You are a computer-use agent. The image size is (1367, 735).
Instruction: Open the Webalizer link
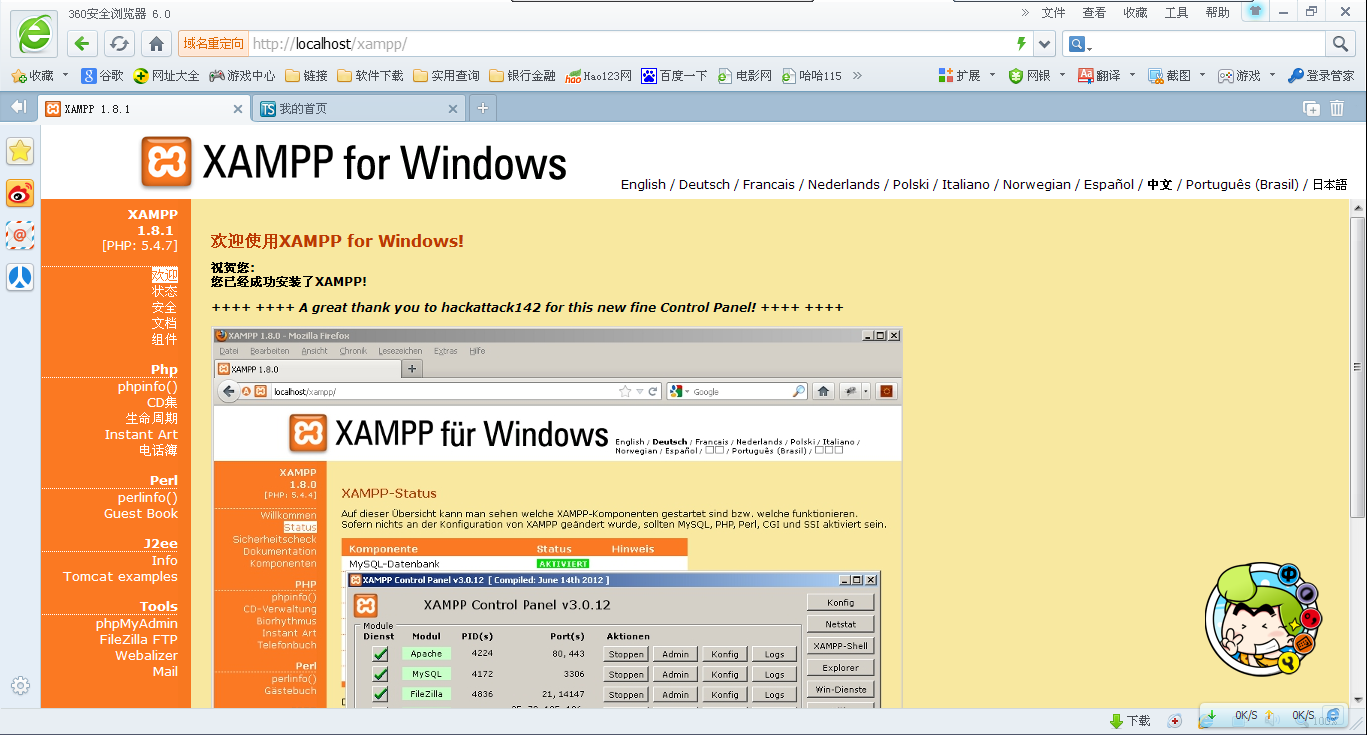coord(147,655)
